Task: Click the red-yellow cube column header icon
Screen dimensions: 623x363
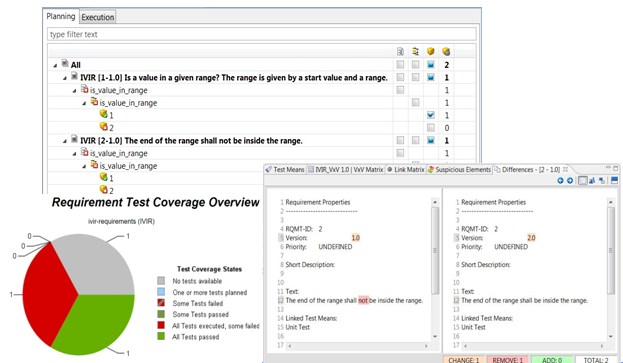Action: pyautogui.click(x=446, y=51)
